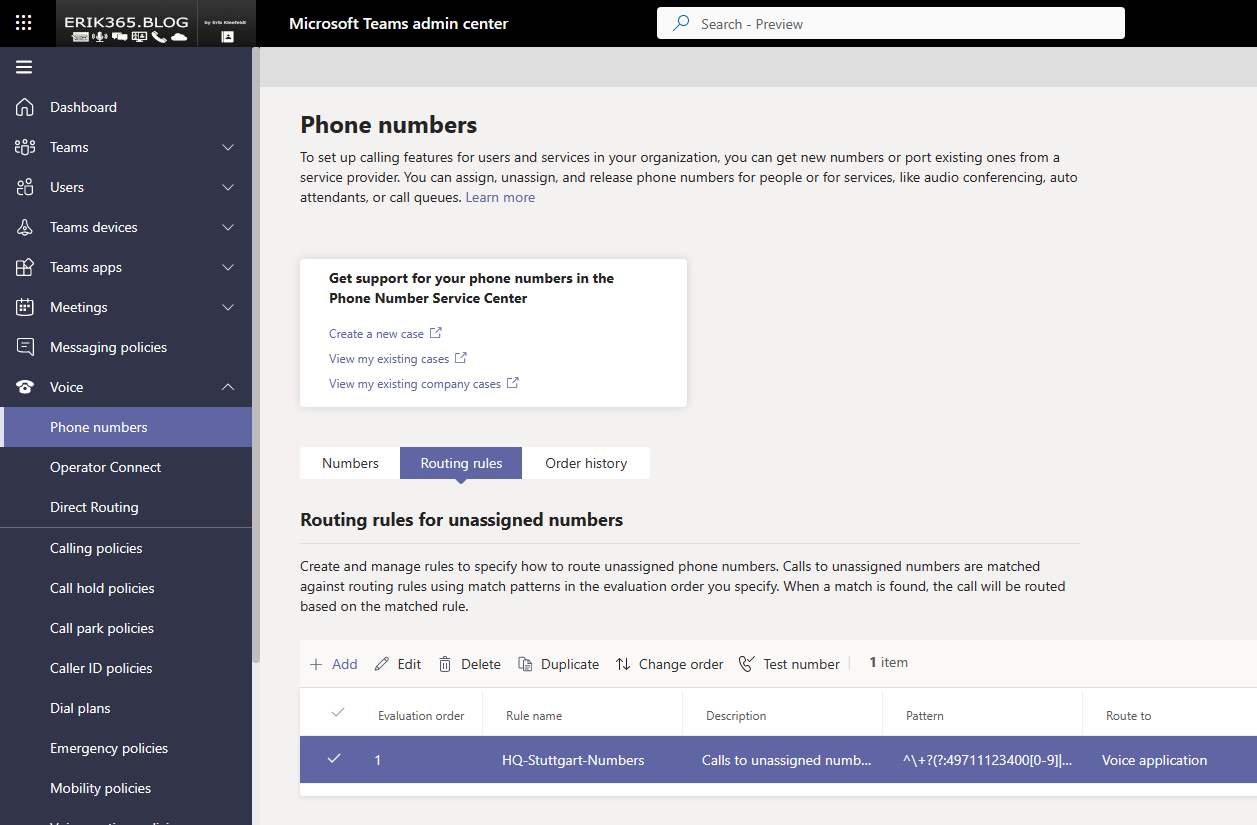Viewport: 1257px width, 825px height.
Task: Deselect the HQ-Stuttgart-Numbers row checkmark
Action: 334,759
